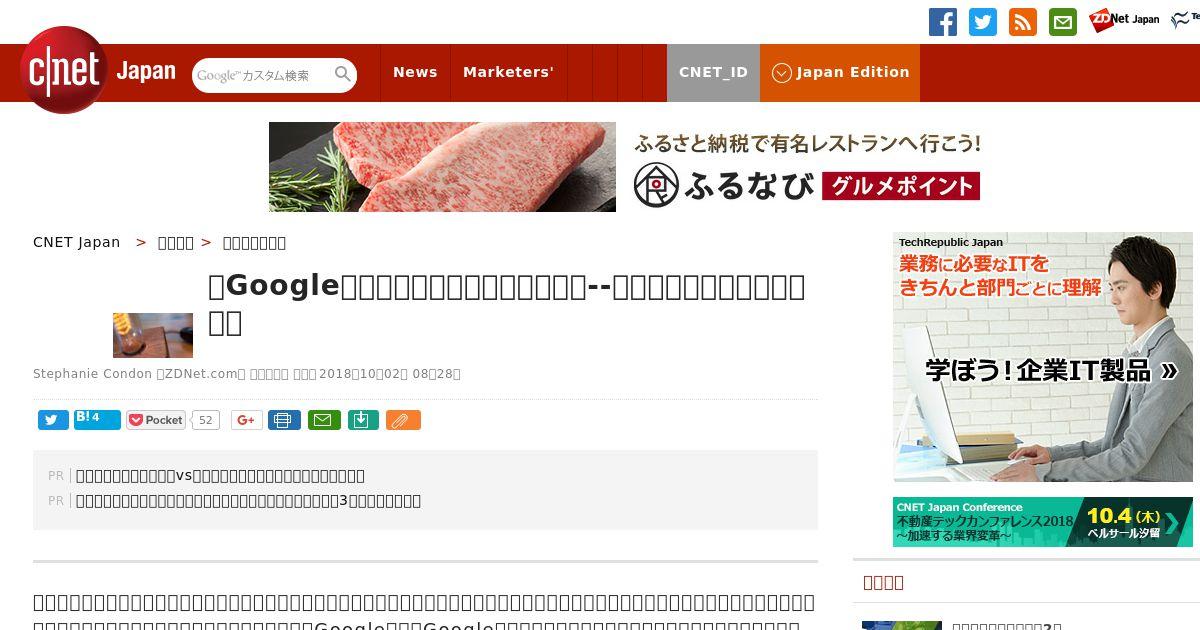The image size is (1200, 630).
Task: Open the Furunavi gourmet point banner ad
Action: pyautogui.click(x=625, y=167)
